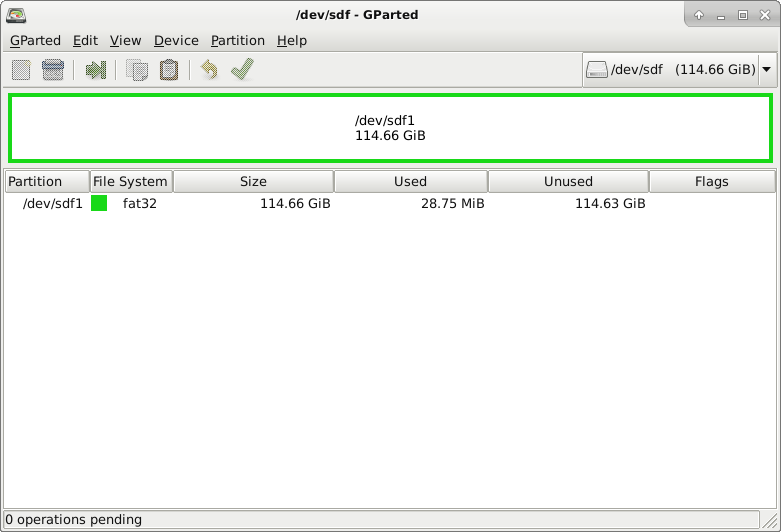Click the Apply all operations checkmark
This screenshot has width=781, height=532.
click(243, 69)
